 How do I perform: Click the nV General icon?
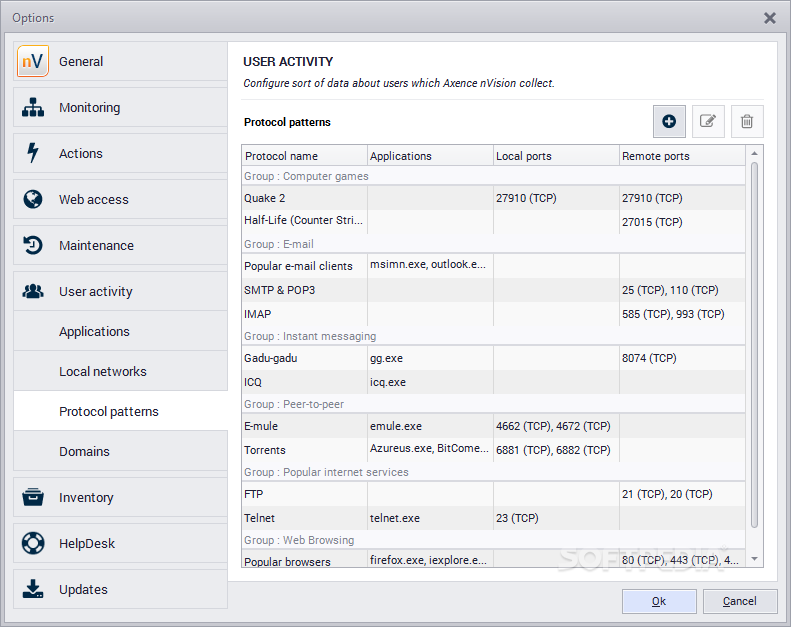click(x=33, y=61)
